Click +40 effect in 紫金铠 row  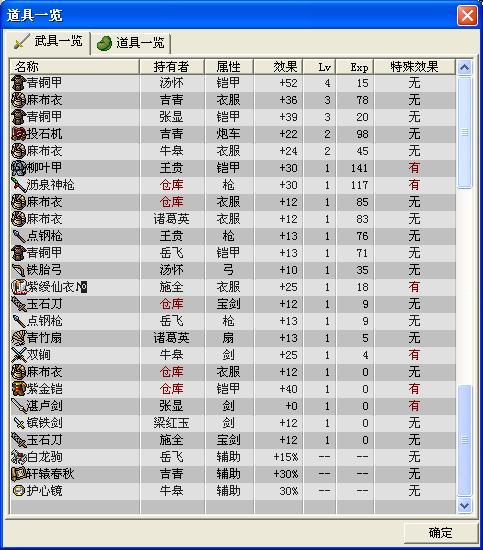coord(288,389)
